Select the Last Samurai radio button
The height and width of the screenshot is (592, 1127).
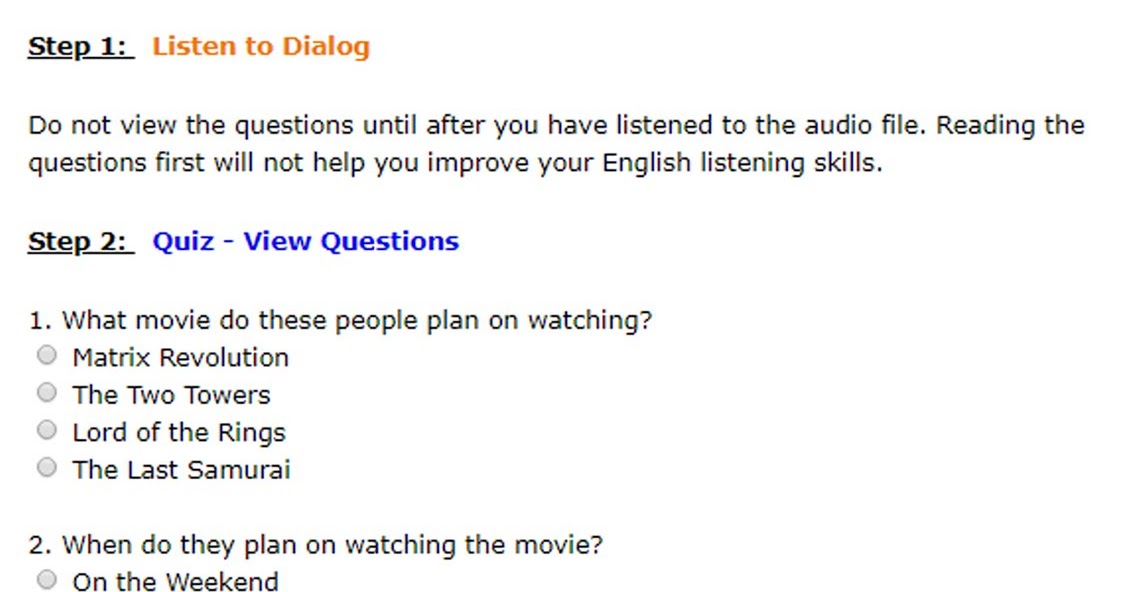coord(46,467)
